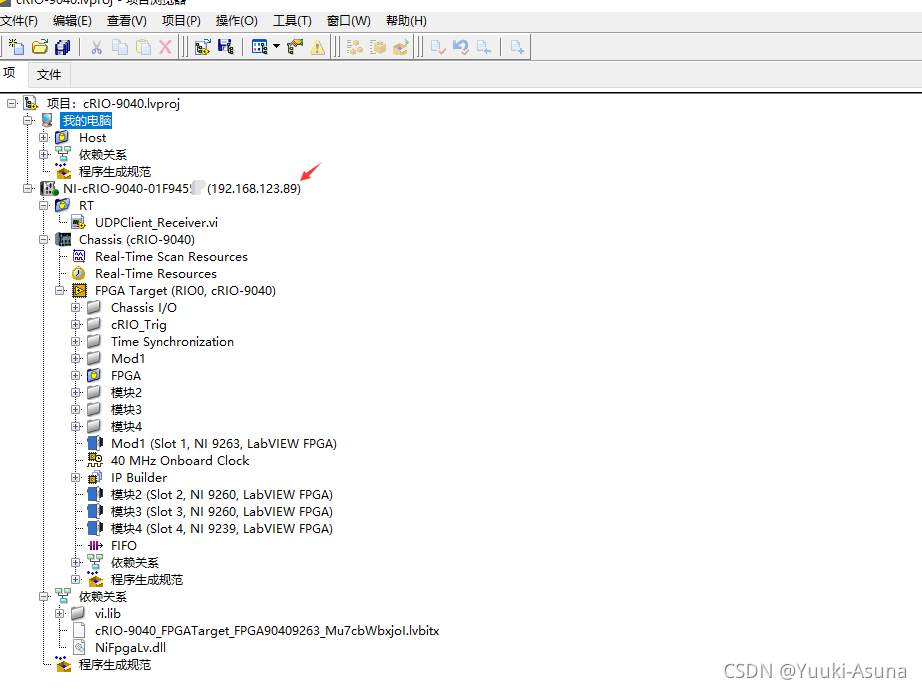Click the Filter View toolbar icon

click(260, 47)
